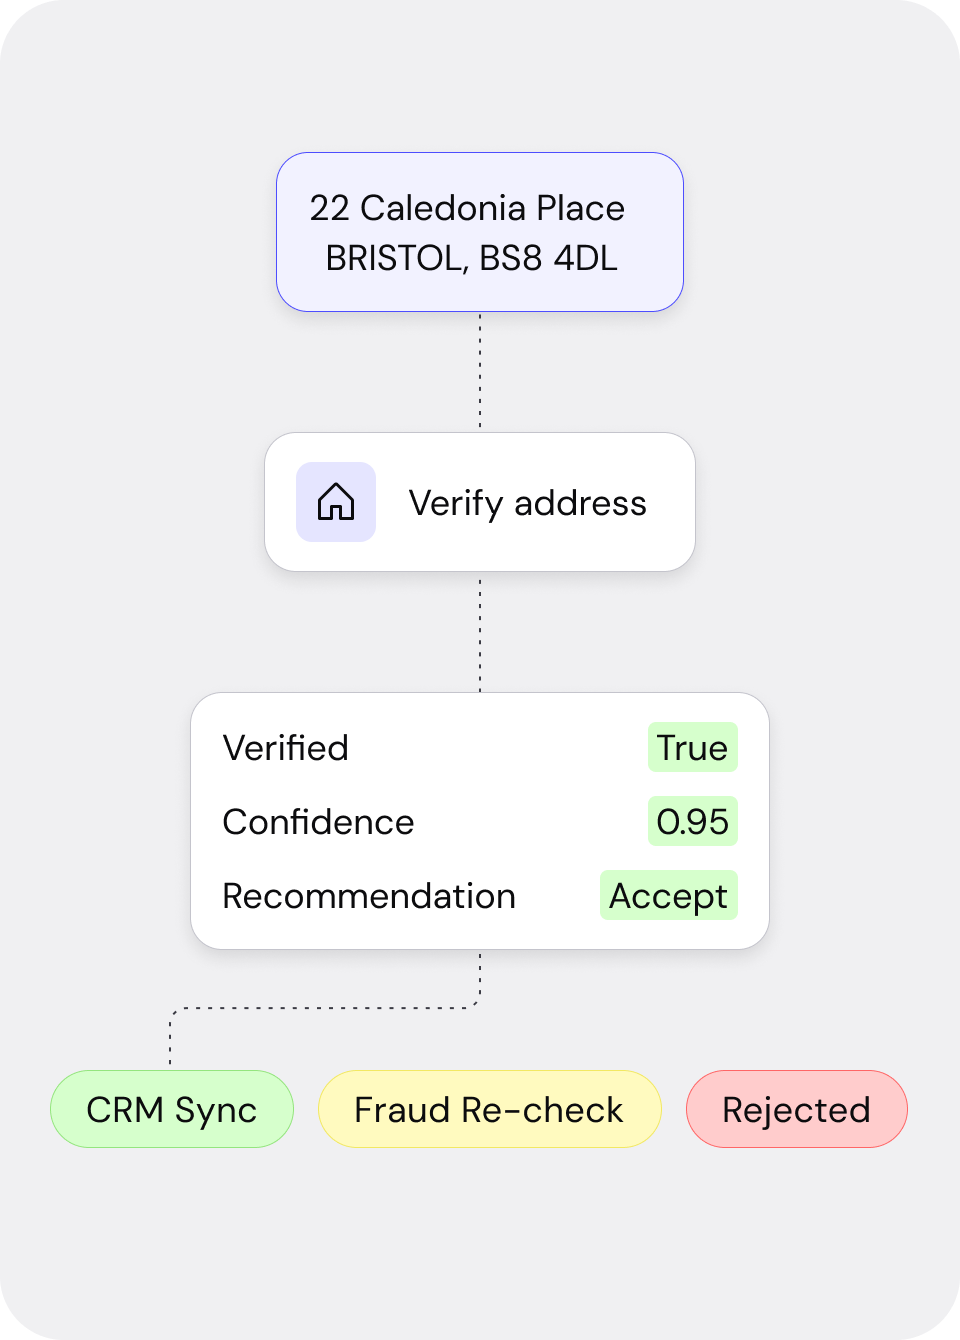Click the 0.95 confidence value
Screen dimensions: 960x1340
click(x=693, y=821)
